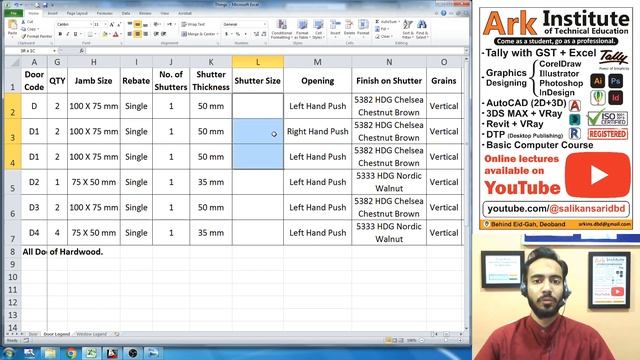Screen dimensions: 640x360
Task: Switch to the Insert ribbon tab
Action: click(52, 13)
